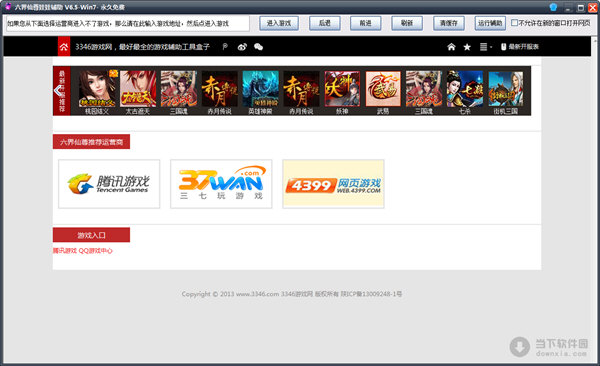Viewport: 600px width, 366px height.
Task: Open the 七杀 game thumbnail
Action: pyautogui.click(x=465, y=89)
